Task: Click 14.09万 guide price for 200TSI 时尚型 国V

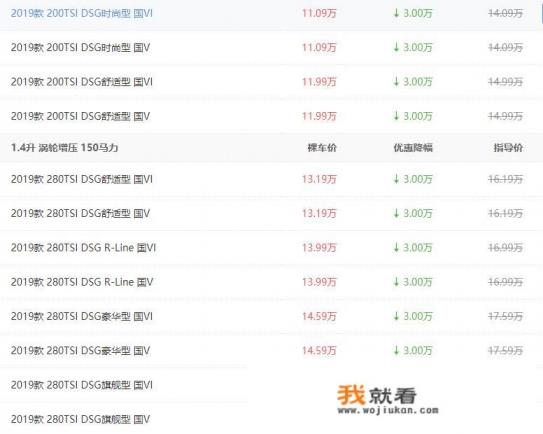Action: pyautogui.click(x=506, y=47)
